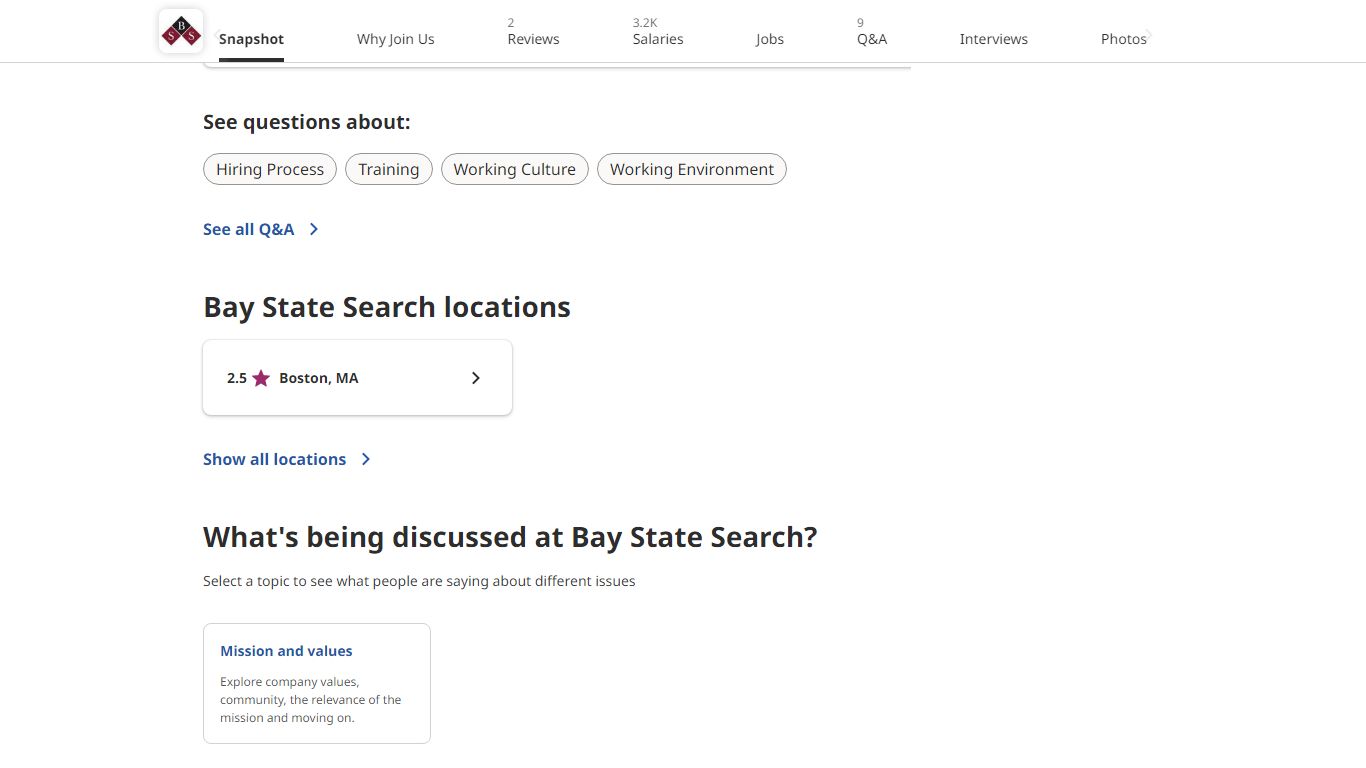The width and height of the screenshot is (1366, 768).
Task: Follow the Show all locations link
Action: [x=275, y=459]
